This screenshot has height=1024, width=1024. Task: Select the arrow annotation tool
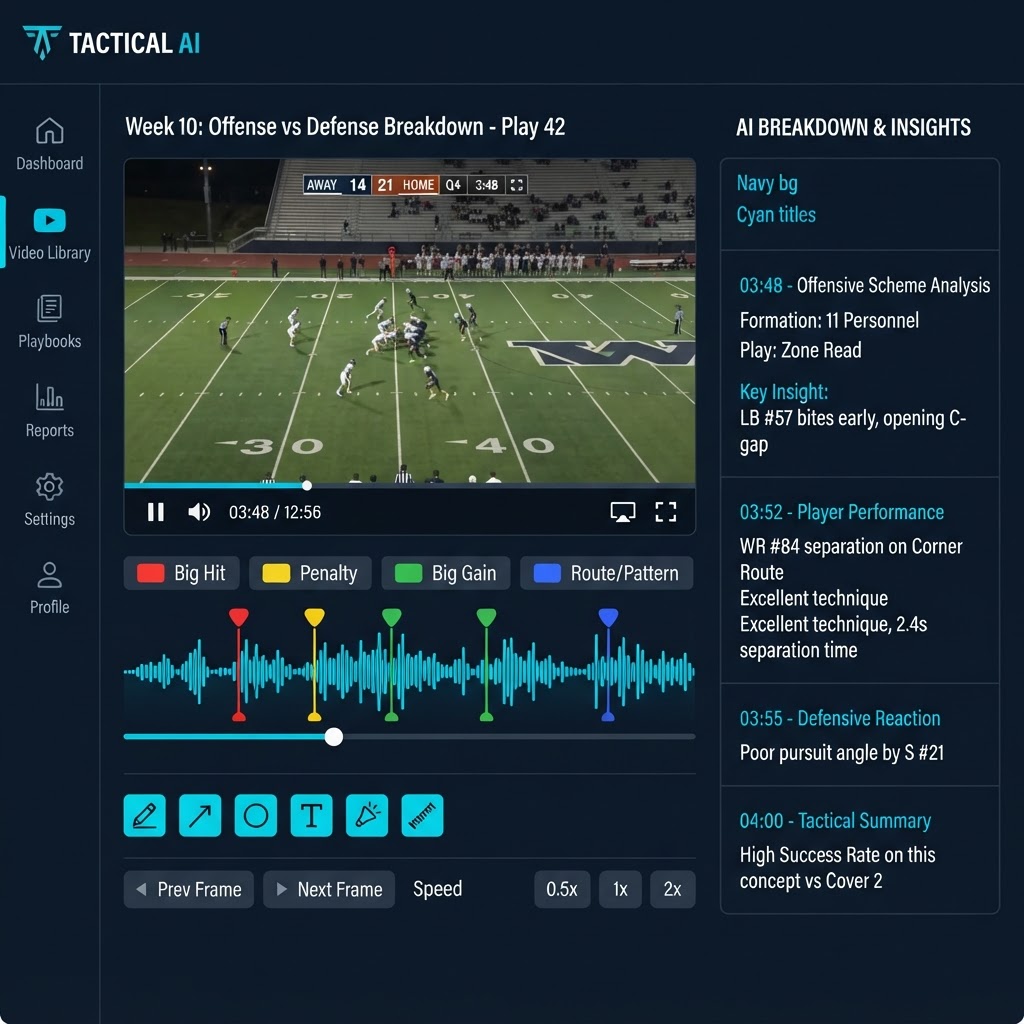pyautogui.click(x=200, y=815)
